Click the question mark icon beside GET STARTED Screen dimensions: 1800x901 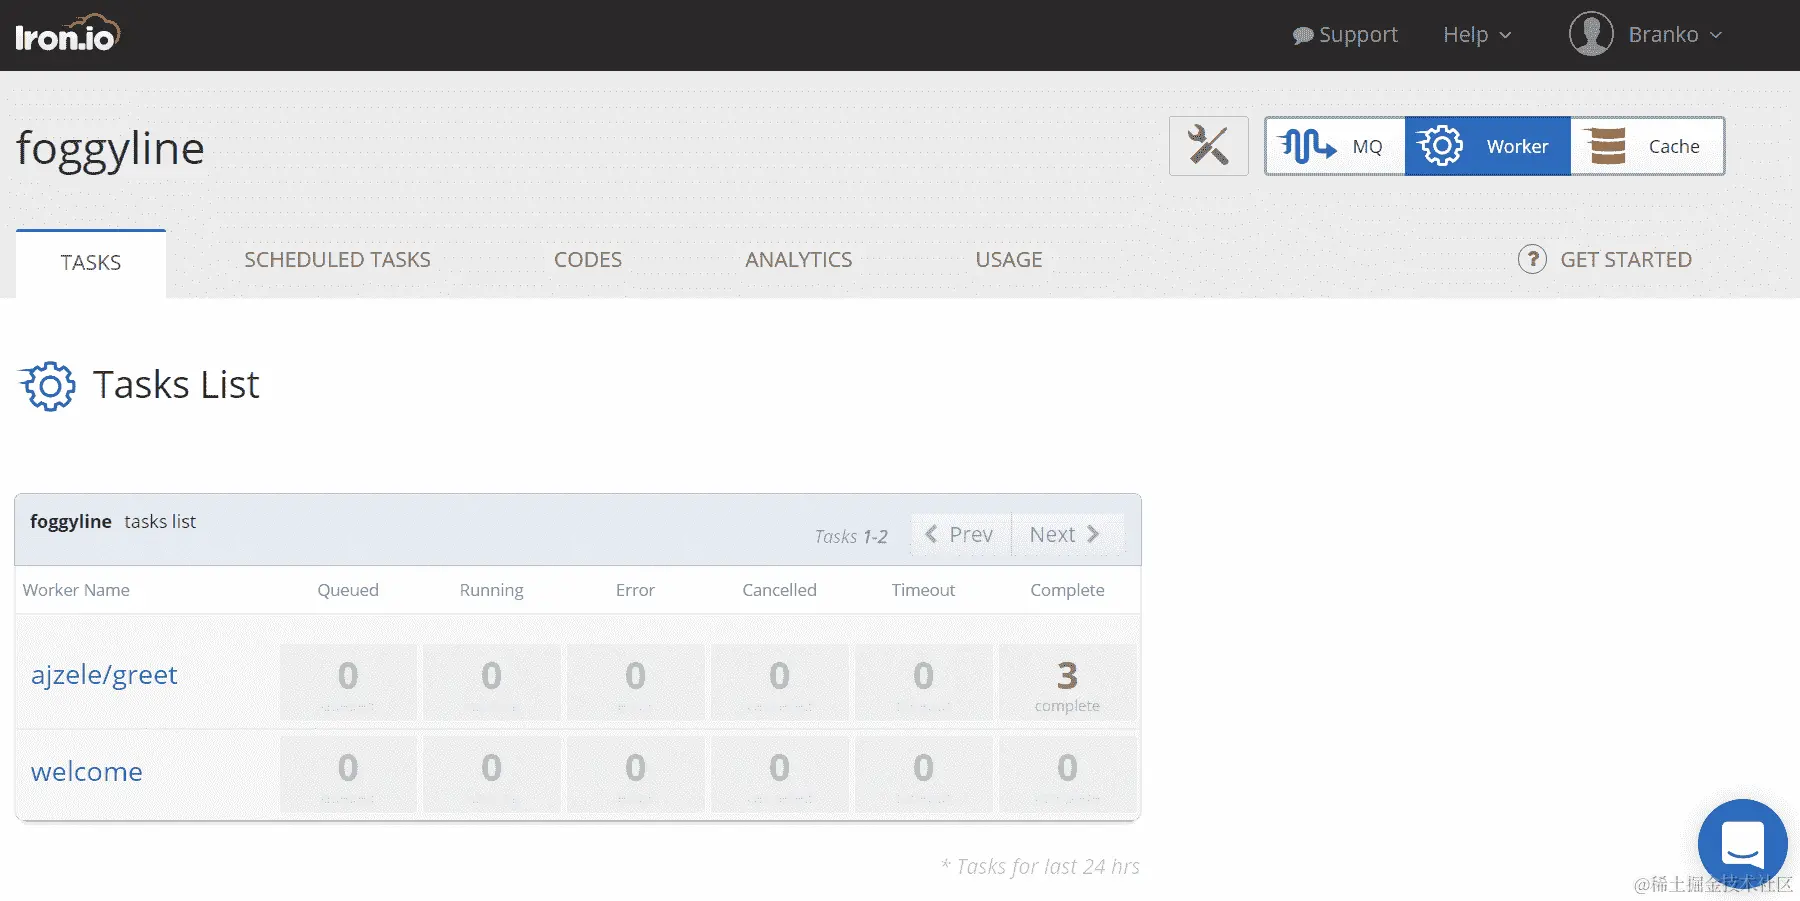(x=1532, y=260)
